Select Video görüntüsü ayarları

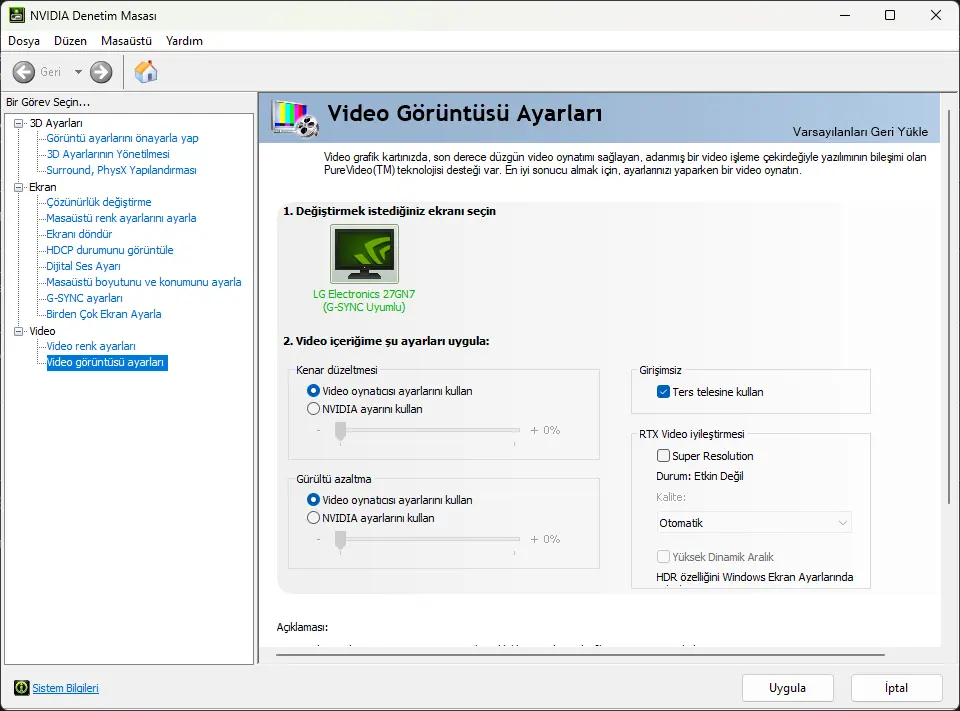coord(105,362)
